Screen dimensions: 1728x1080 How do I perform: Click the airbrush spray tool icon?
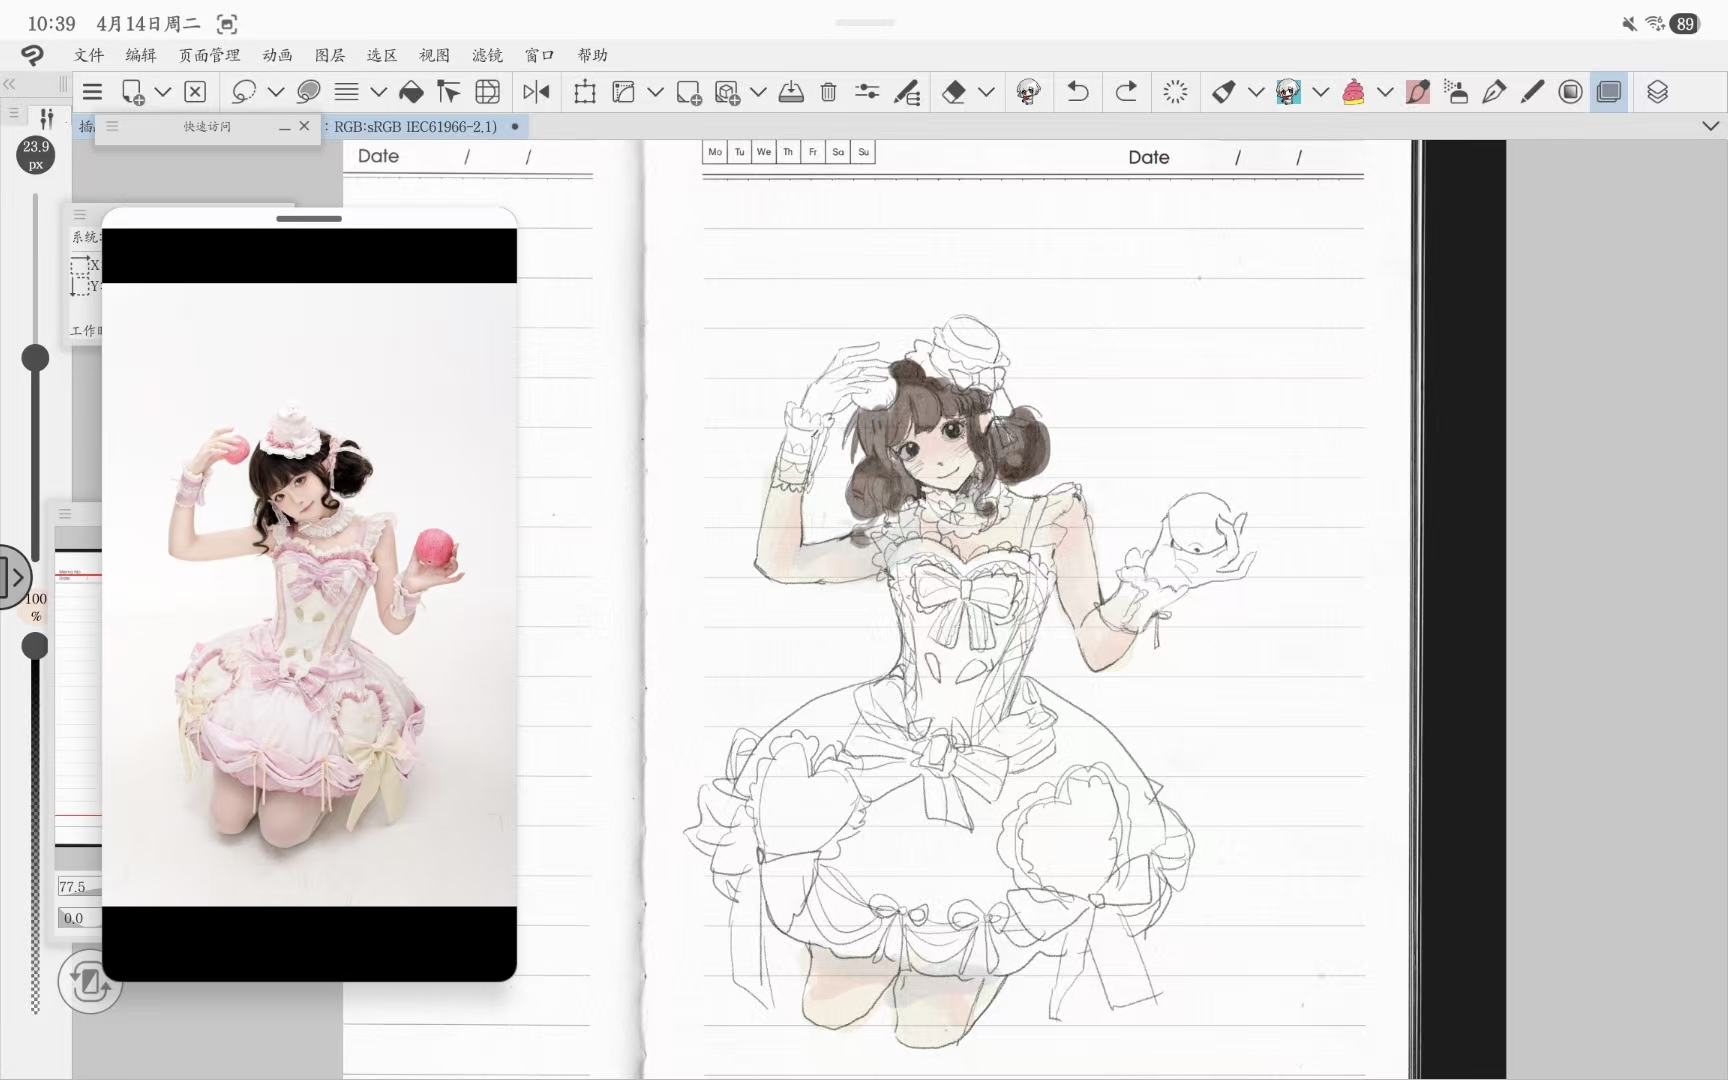[x=1457, y=92]
